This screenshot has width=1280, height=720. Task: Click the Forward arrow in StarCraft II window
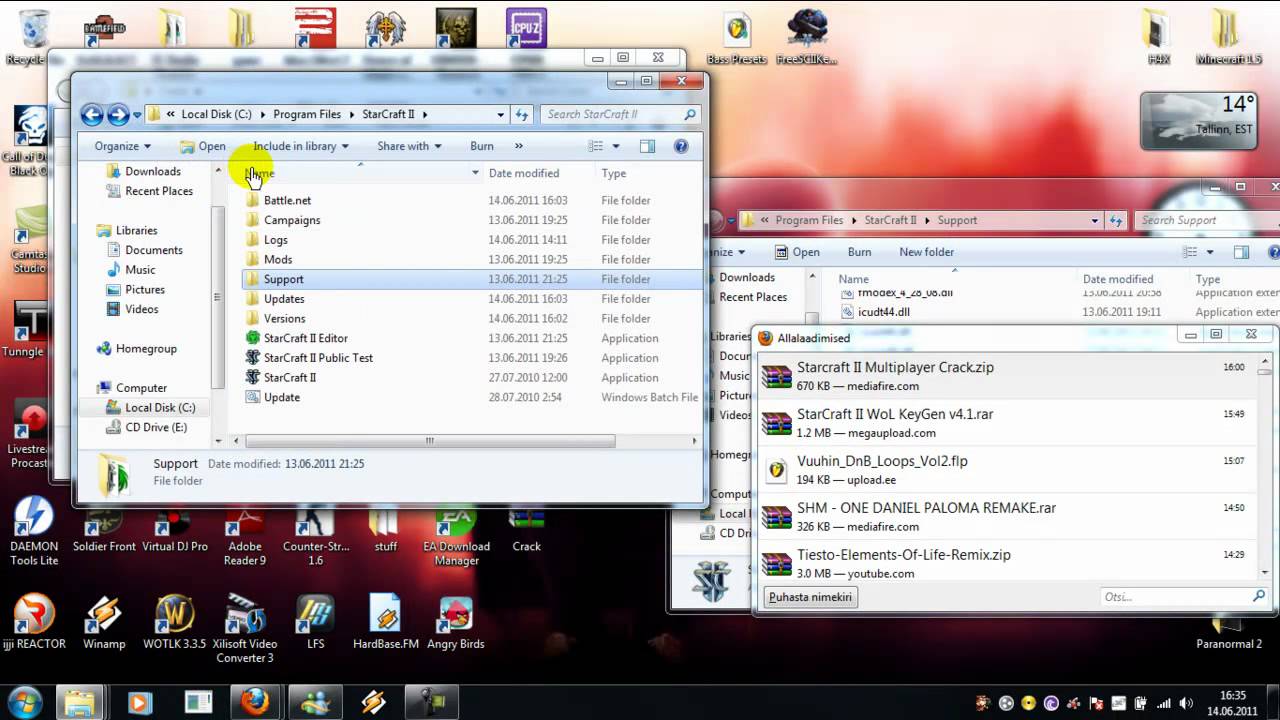point(118,115)
